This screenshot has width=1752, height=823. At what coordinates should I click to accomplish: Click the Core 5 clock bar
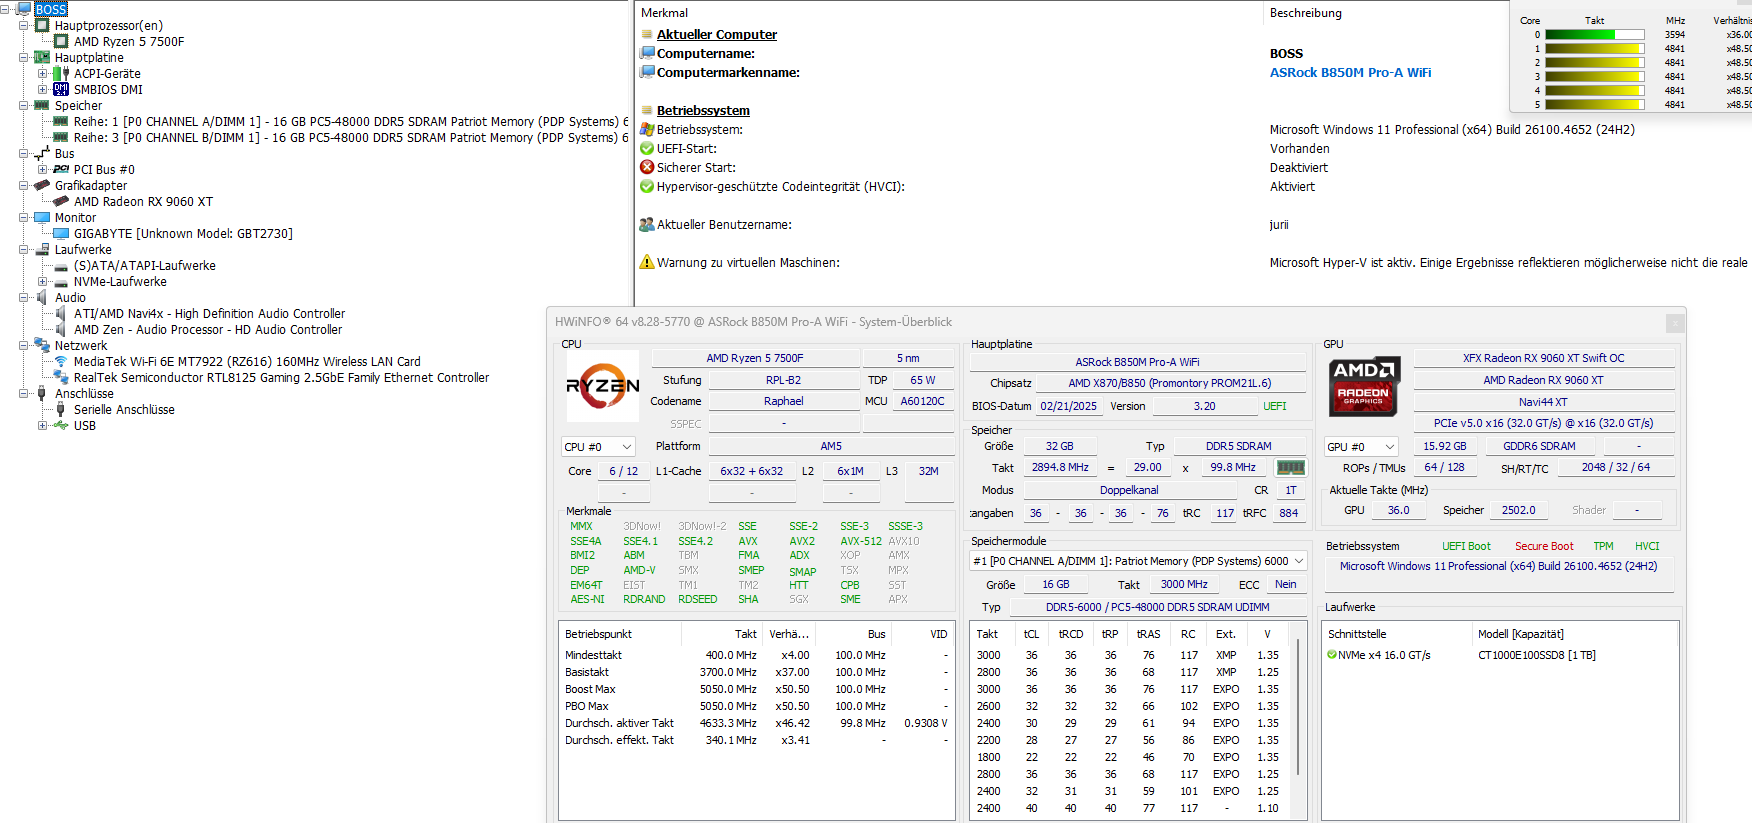point(1594,104)
